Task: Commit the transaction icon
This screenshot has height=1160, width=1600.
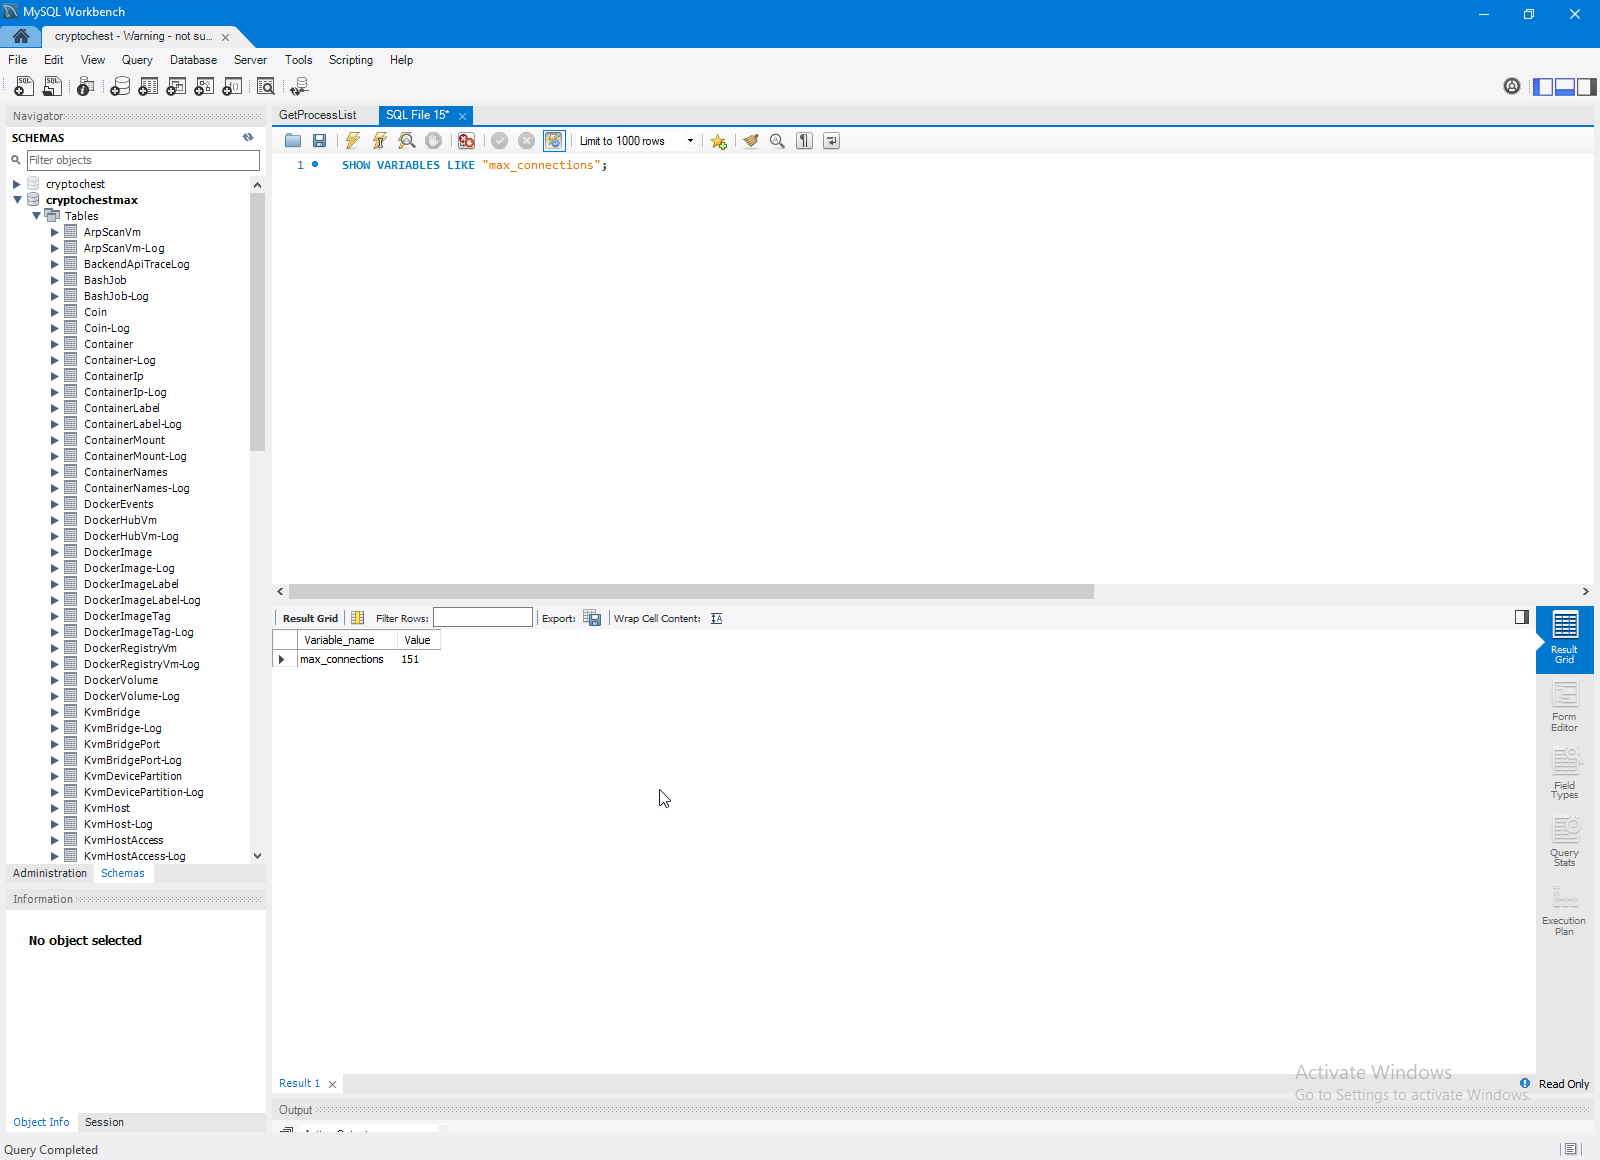Action: (x=500, y=141)
